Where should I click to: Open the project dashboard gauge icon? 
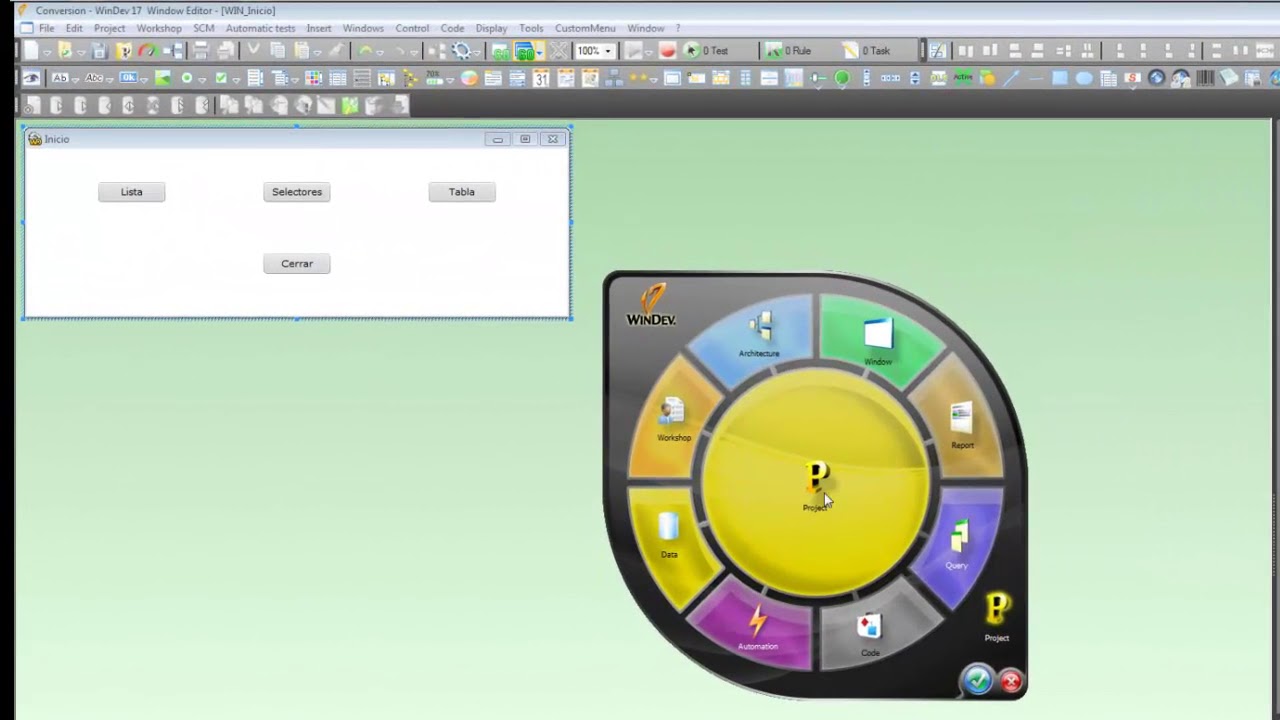pos(147,50)
